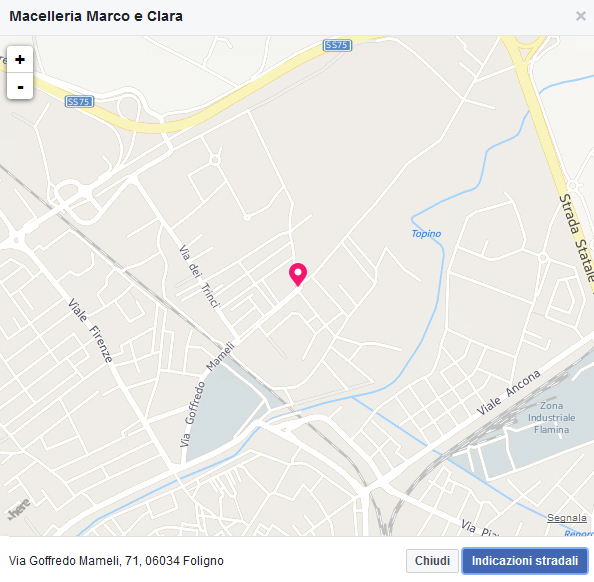Open Indicazioni stradali for directions

click(x=525, y=561)
